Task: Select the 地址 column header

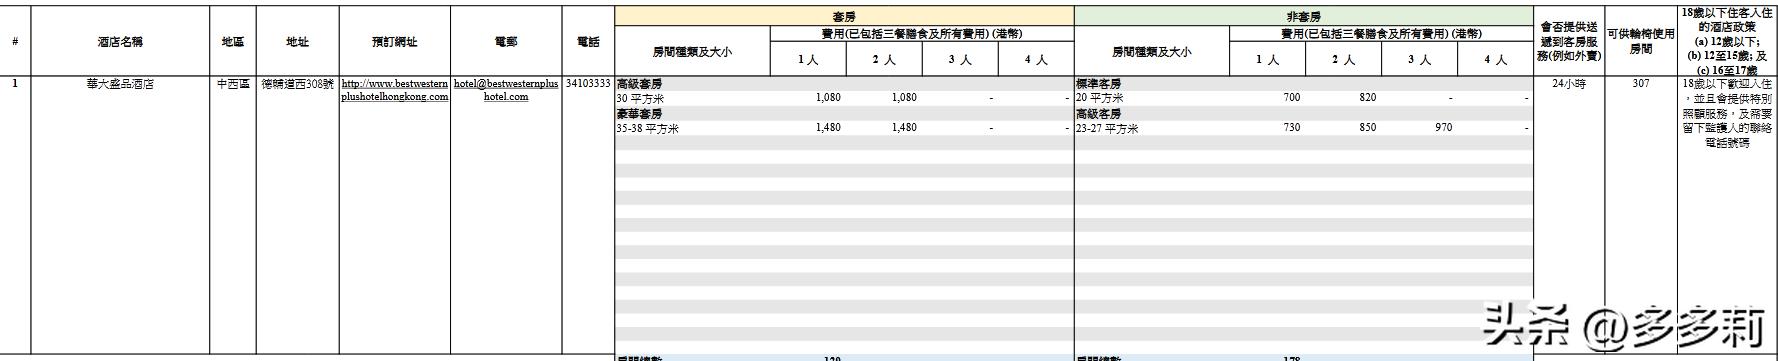Action: point(297,41)
